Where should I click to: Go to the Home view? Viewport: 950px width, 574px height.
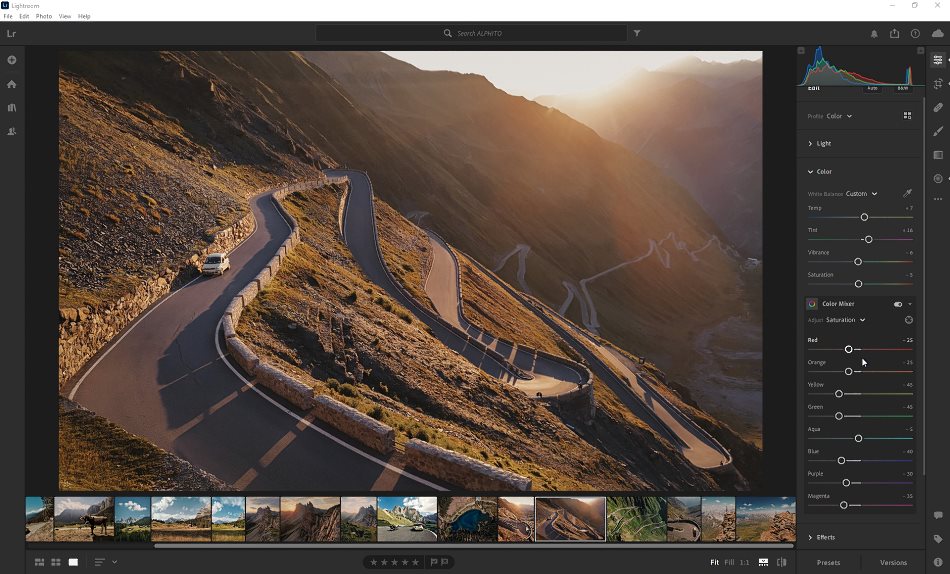click(x=12, y=84)
